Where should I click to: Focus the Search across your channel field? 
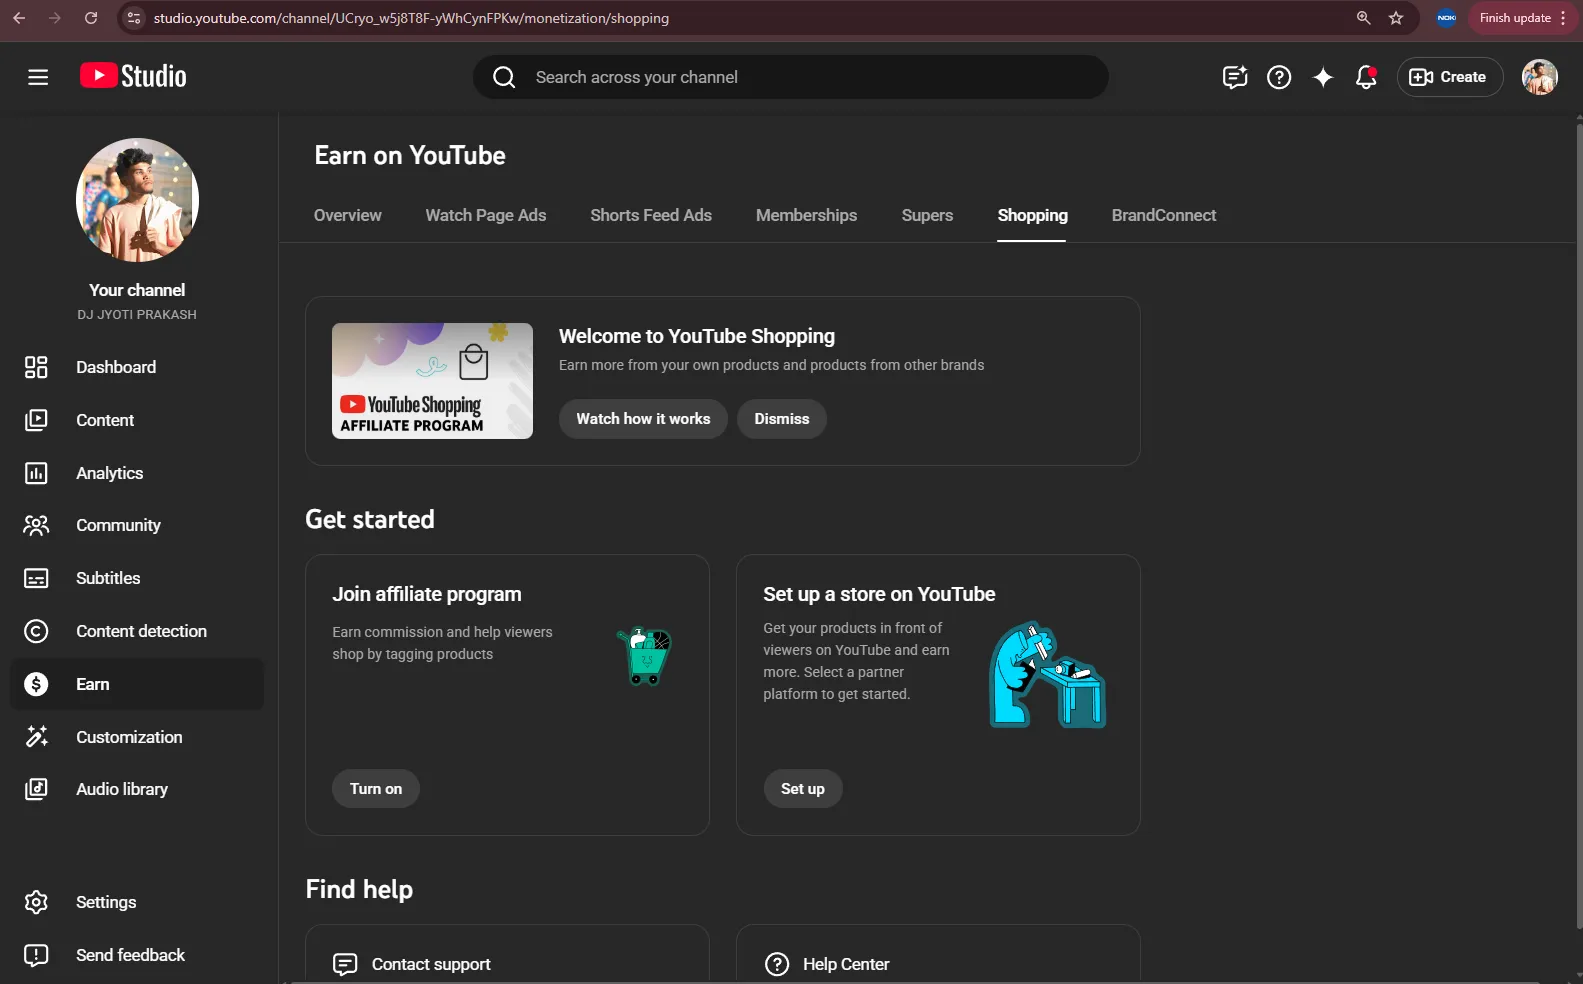(790, 77)
